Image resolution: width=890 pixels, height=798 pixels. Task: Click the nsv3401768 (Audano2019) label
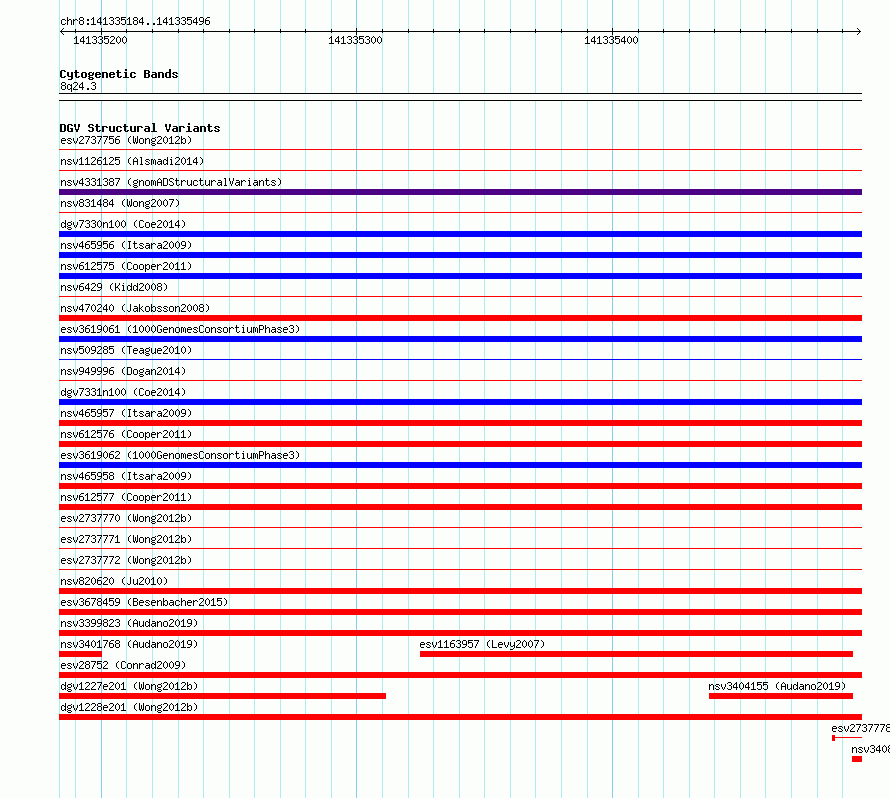tap(129, 644)
